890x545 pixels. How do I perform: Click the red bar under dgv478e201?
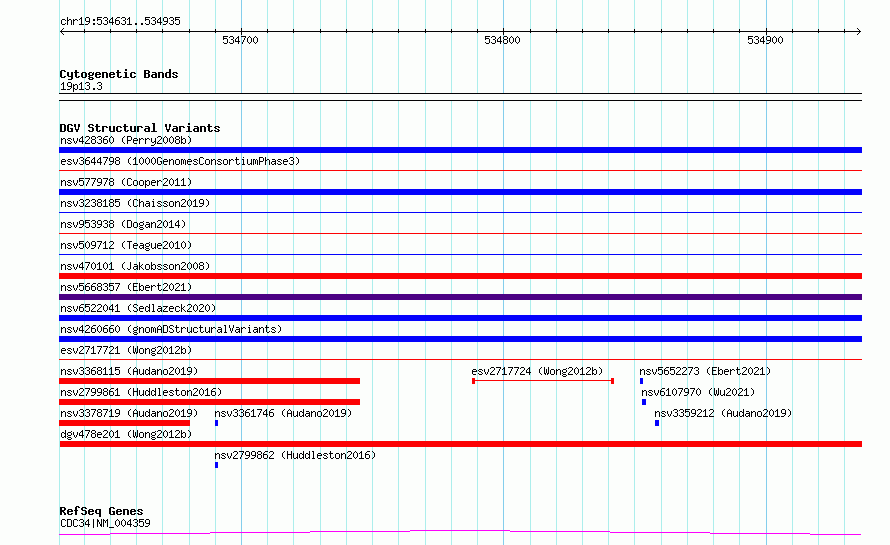coord(460,444)
